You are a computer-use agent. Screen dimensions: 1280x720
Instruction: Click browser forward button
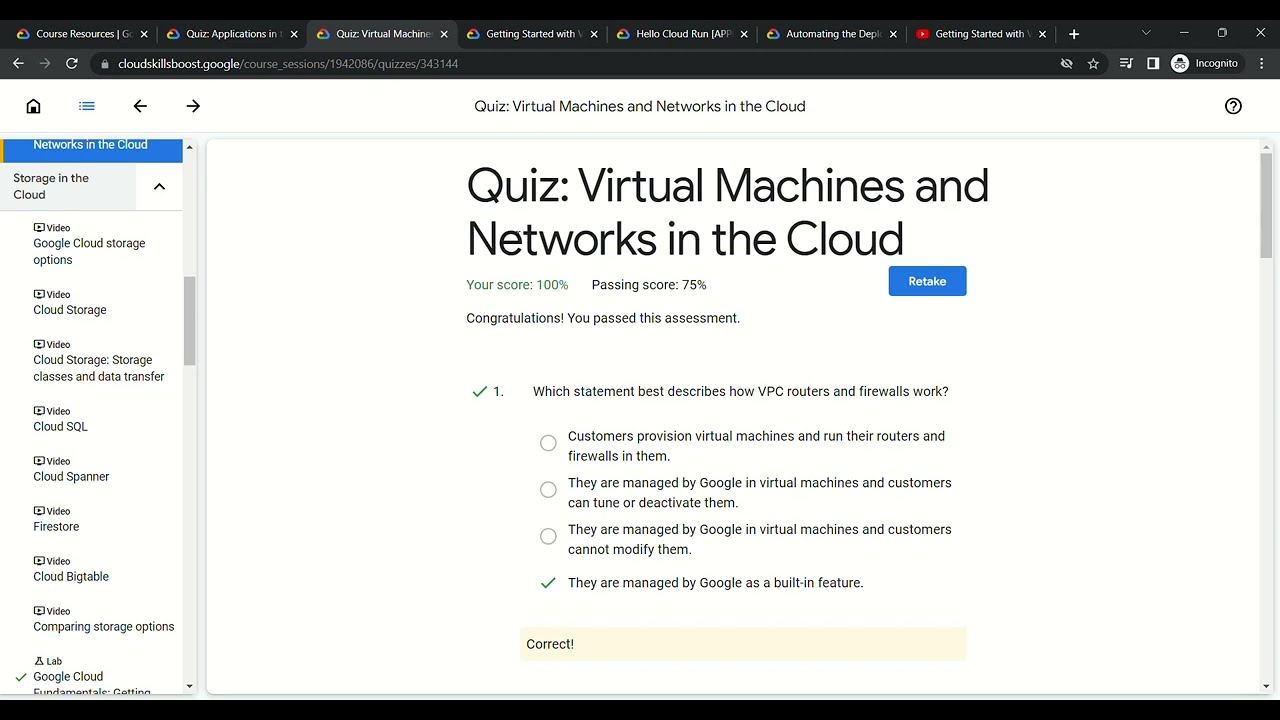(x=45, y=63)
